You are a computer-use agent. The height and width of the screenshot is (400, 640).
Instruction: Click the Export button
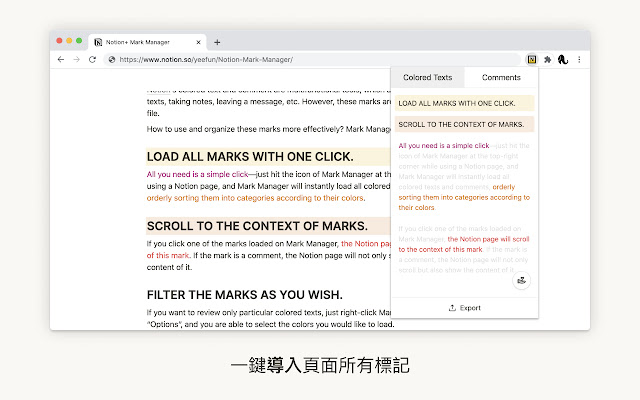[465, 308]
